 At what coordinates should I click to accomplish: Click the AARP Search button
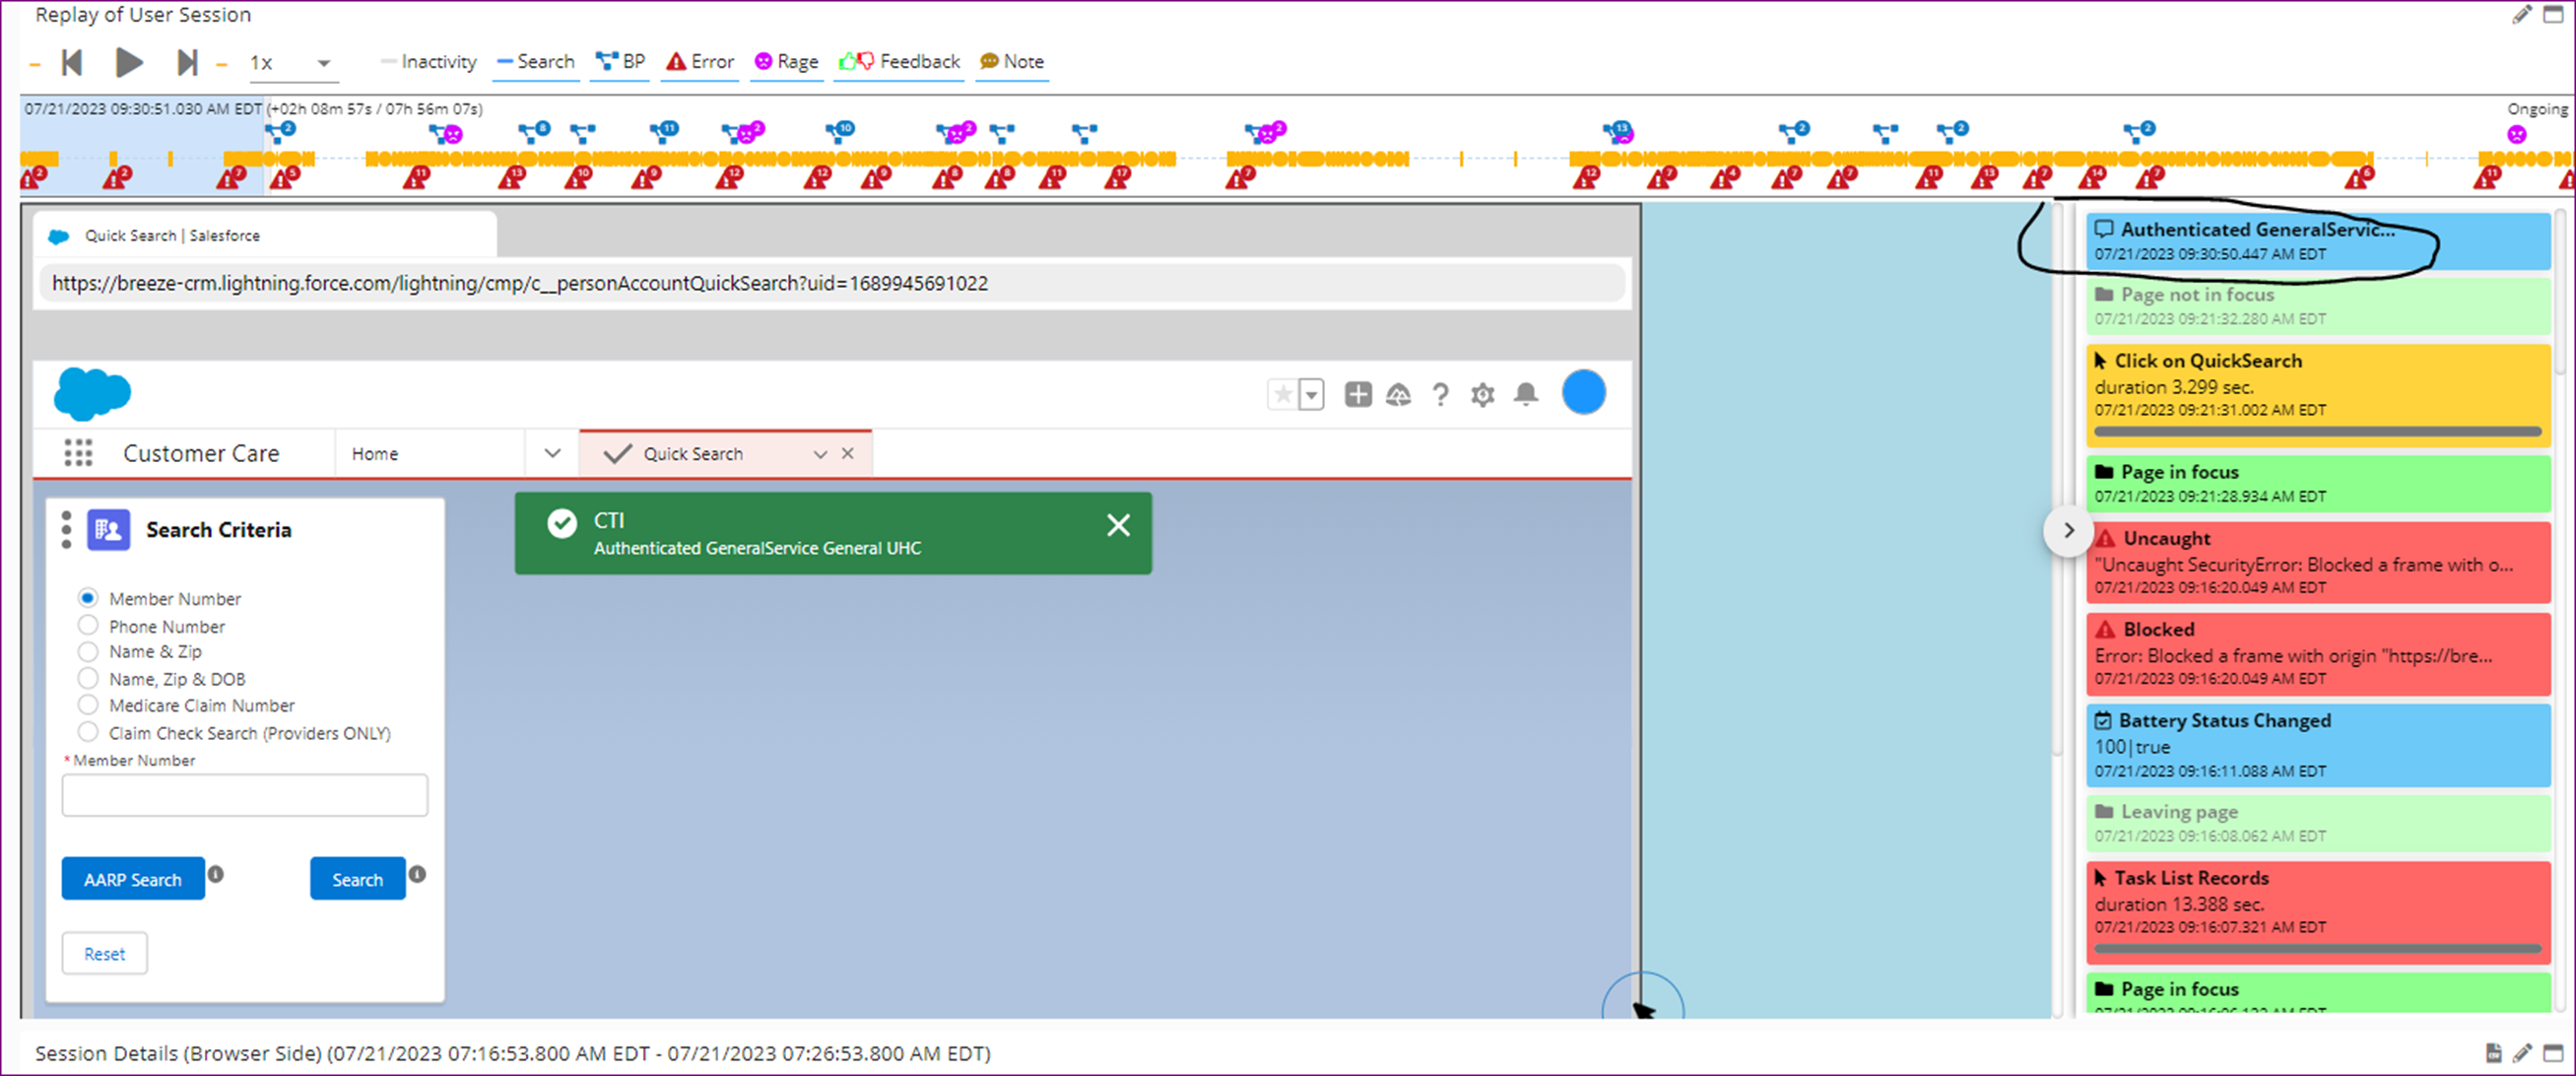point(133,879)
